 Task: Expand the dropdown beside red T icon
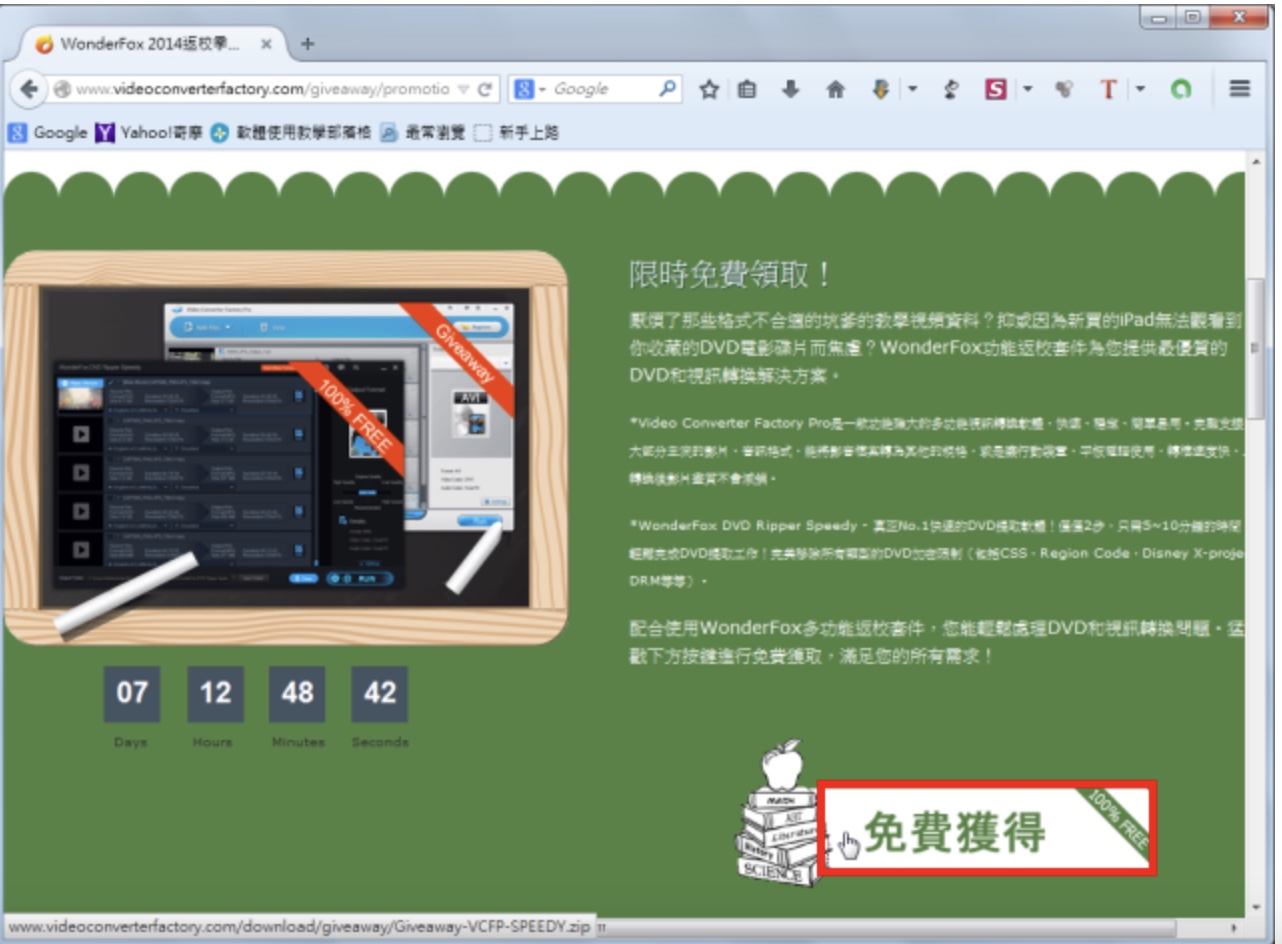(1140, 90)
